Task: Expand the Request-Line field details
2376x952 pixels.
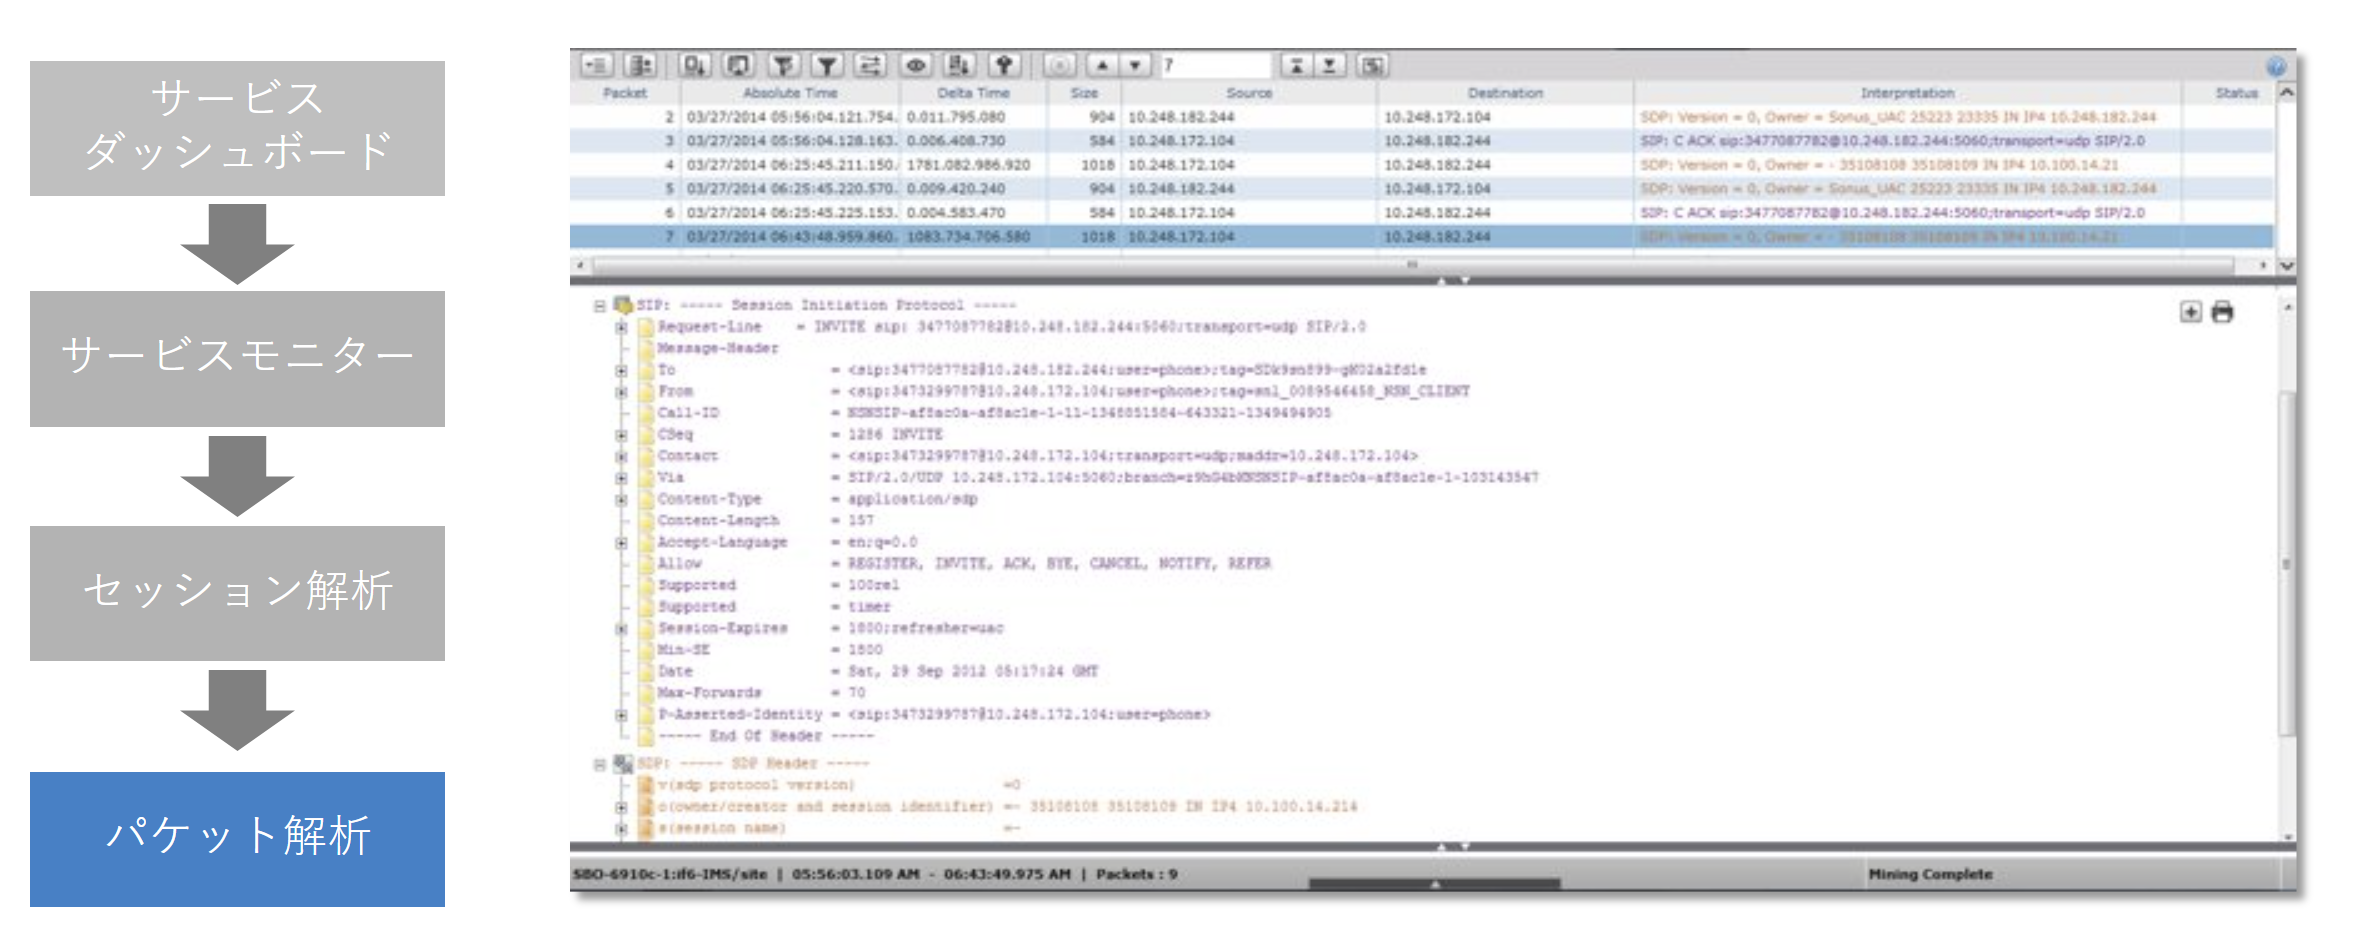Action: click(622, 326)
